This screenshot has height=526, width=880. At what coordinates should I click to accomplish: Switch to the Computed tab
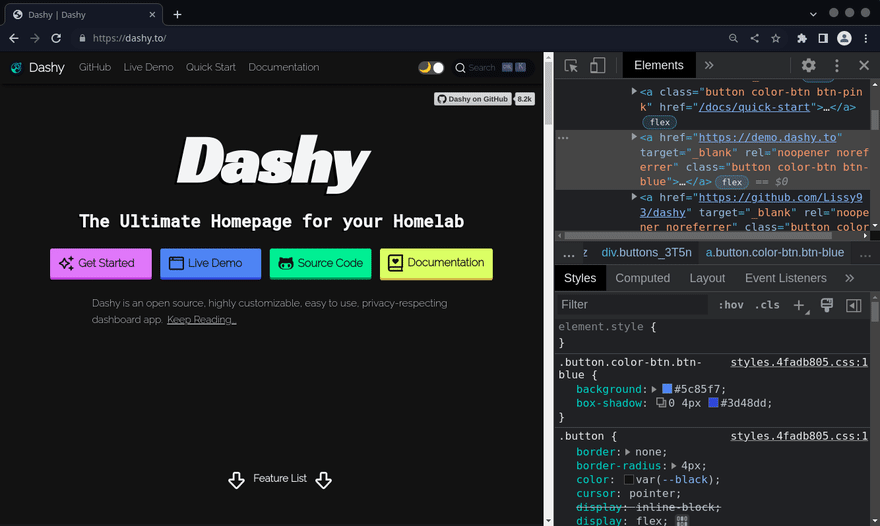coord(643,278)
